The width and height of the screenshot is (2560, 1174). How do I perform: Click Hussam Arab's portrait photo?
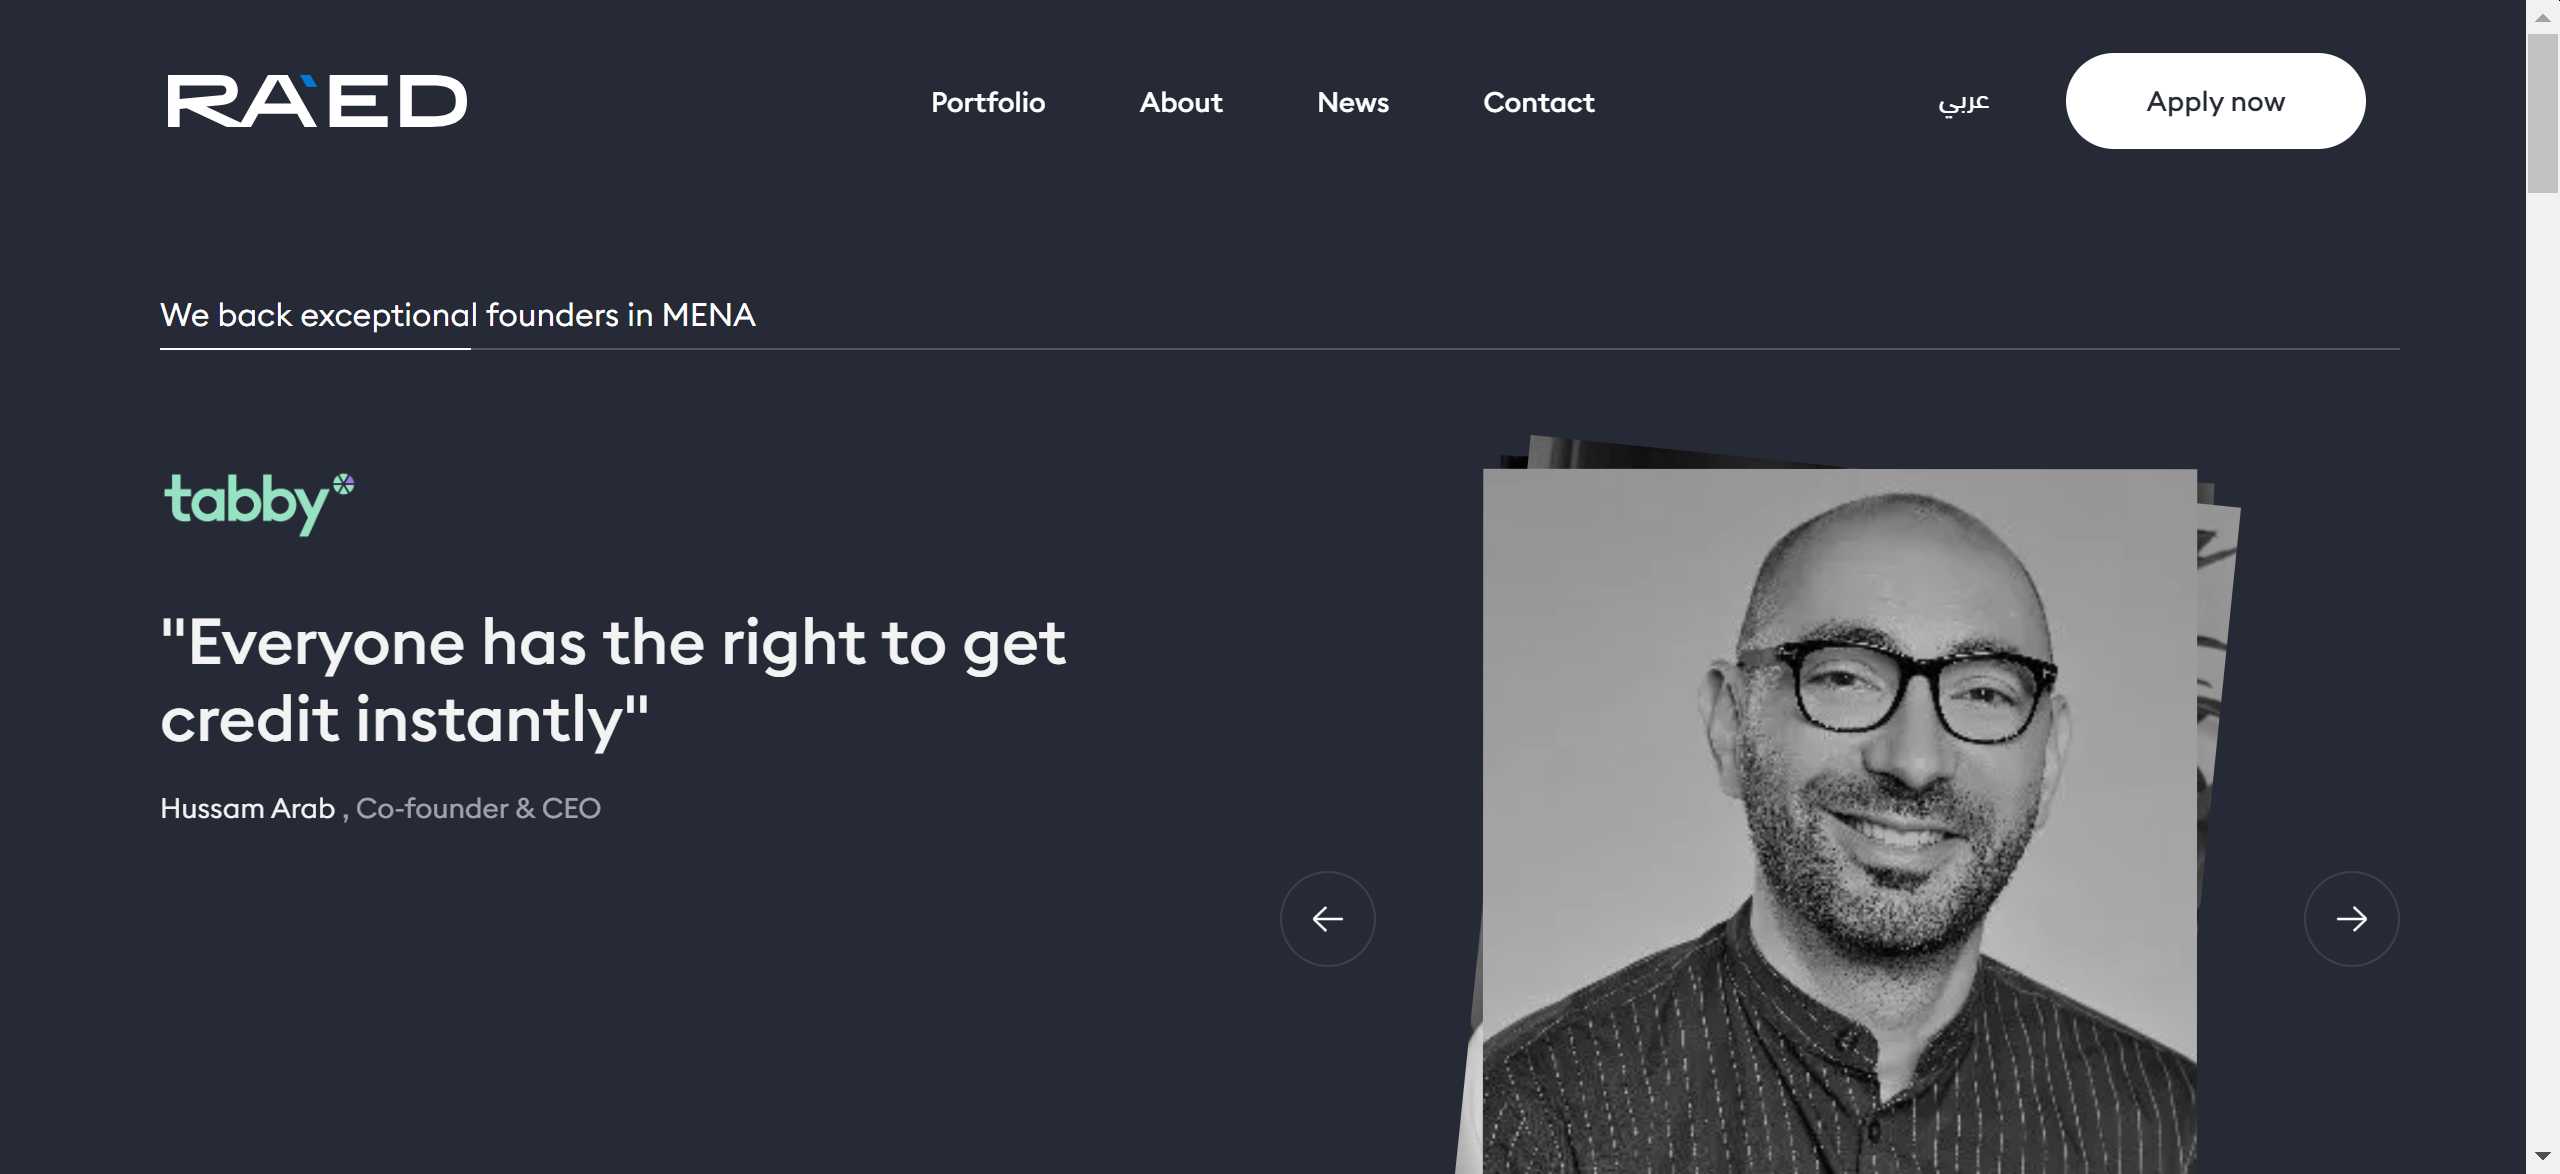(1839, 820)
